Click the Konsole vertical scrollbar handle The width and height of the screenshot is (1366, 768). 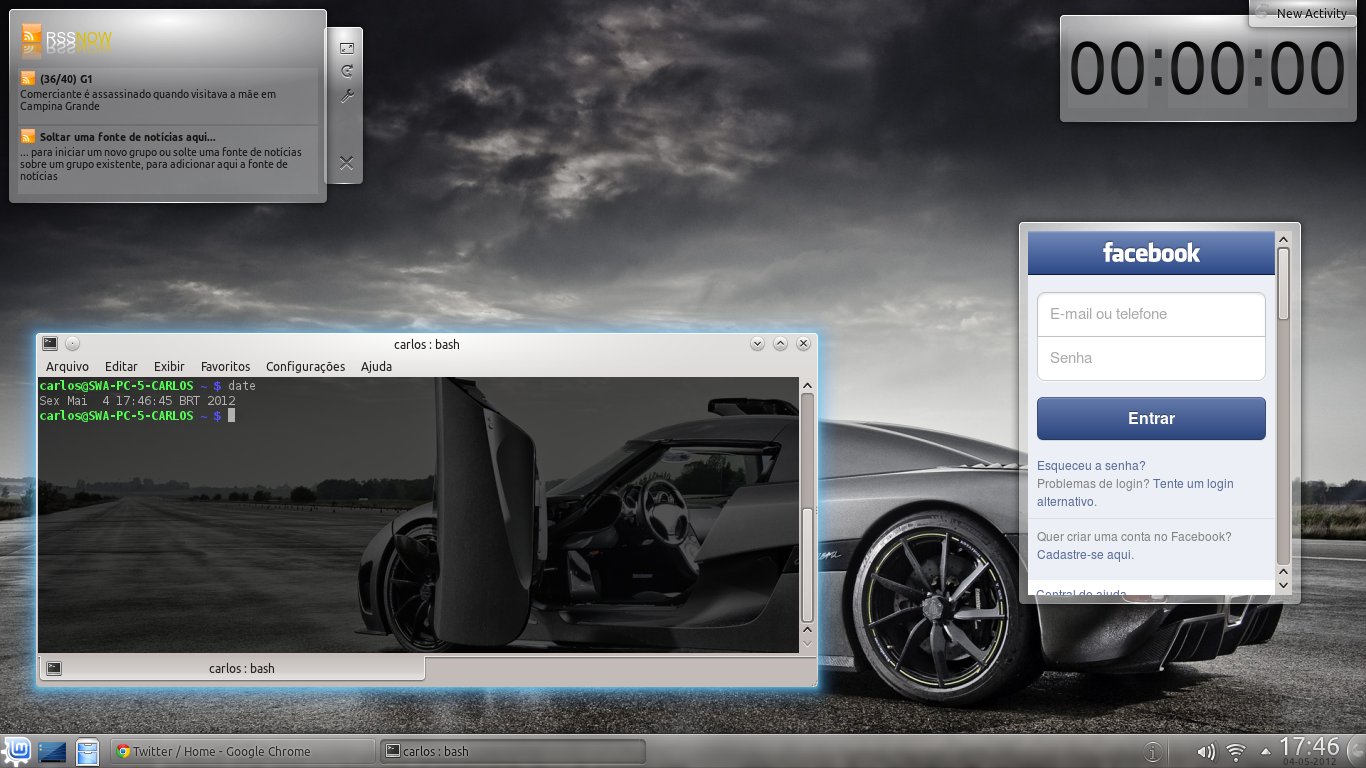click(808, 565)
